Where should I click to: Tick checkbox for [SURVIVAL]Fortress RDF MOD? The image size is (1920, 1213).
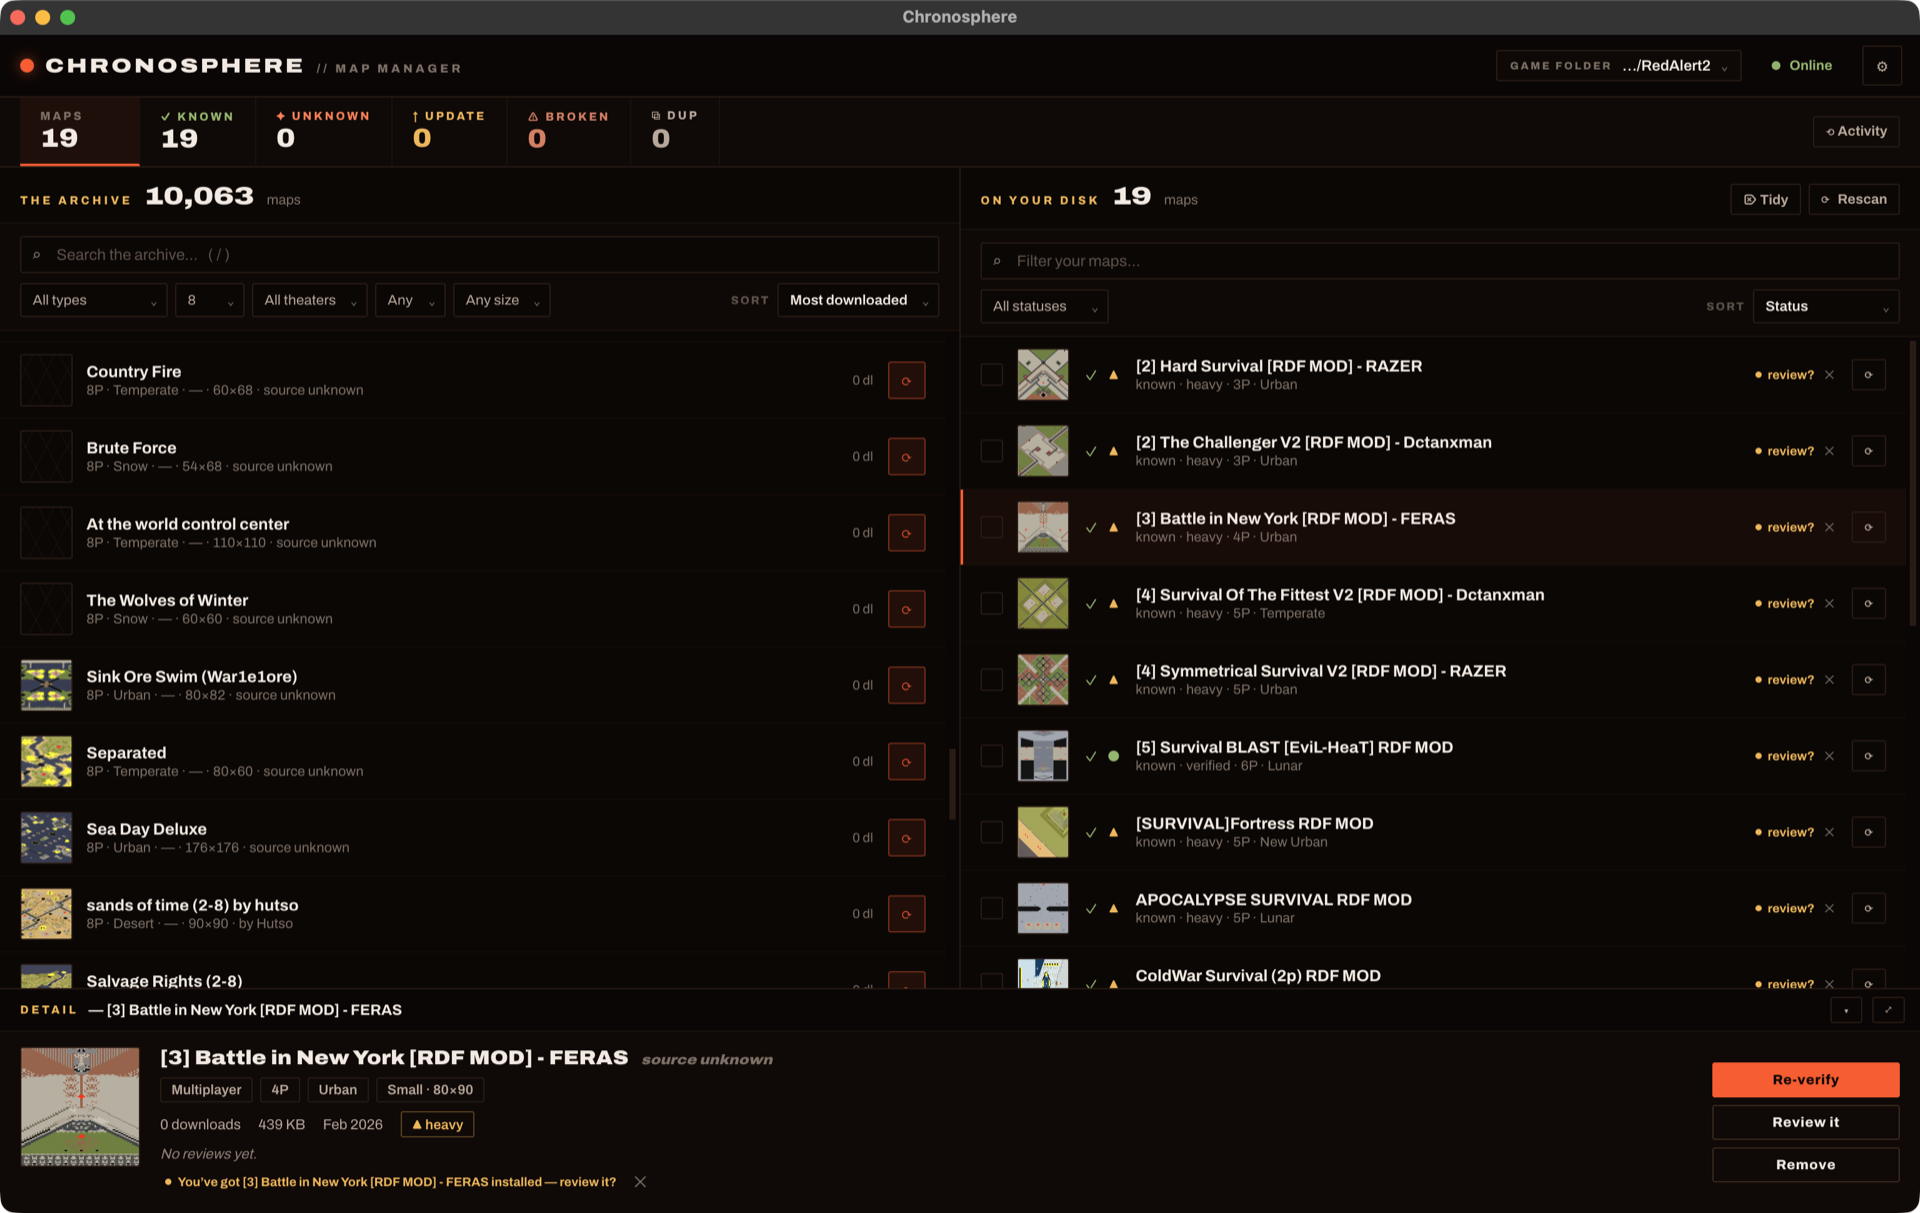point(991,832)
